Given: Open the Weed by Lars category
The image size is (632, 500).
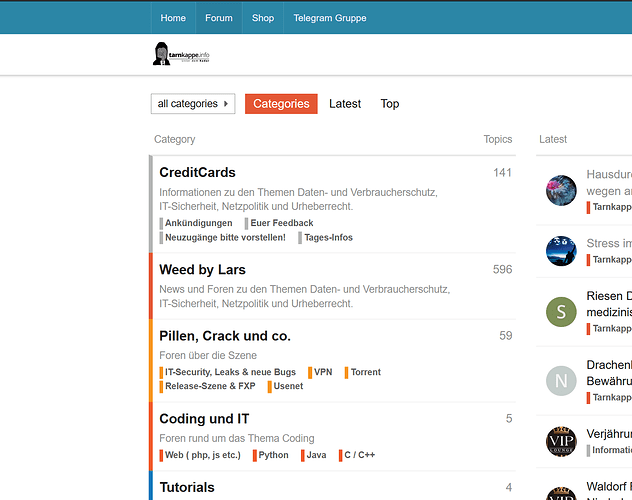Looking at the screenshot, I should tap(202, 270).
